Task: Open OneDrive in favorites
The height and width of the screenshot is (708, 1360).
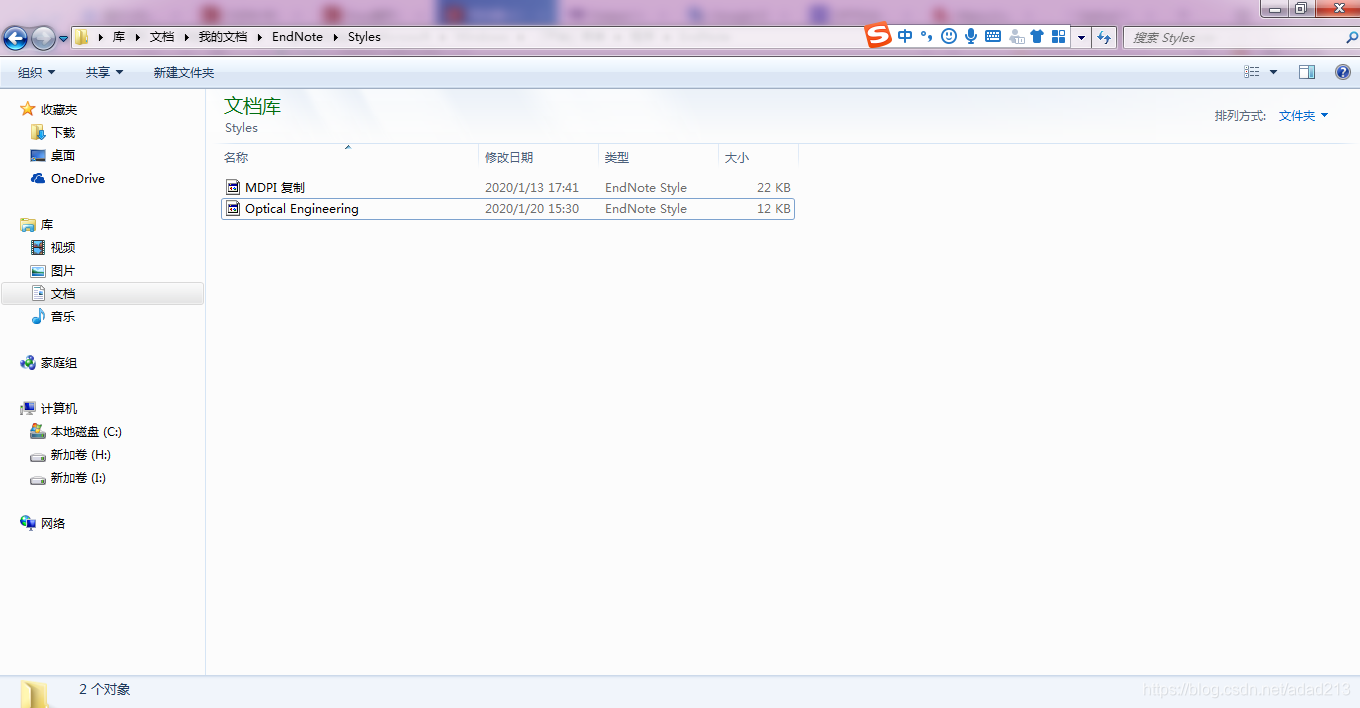Action: 78,179
